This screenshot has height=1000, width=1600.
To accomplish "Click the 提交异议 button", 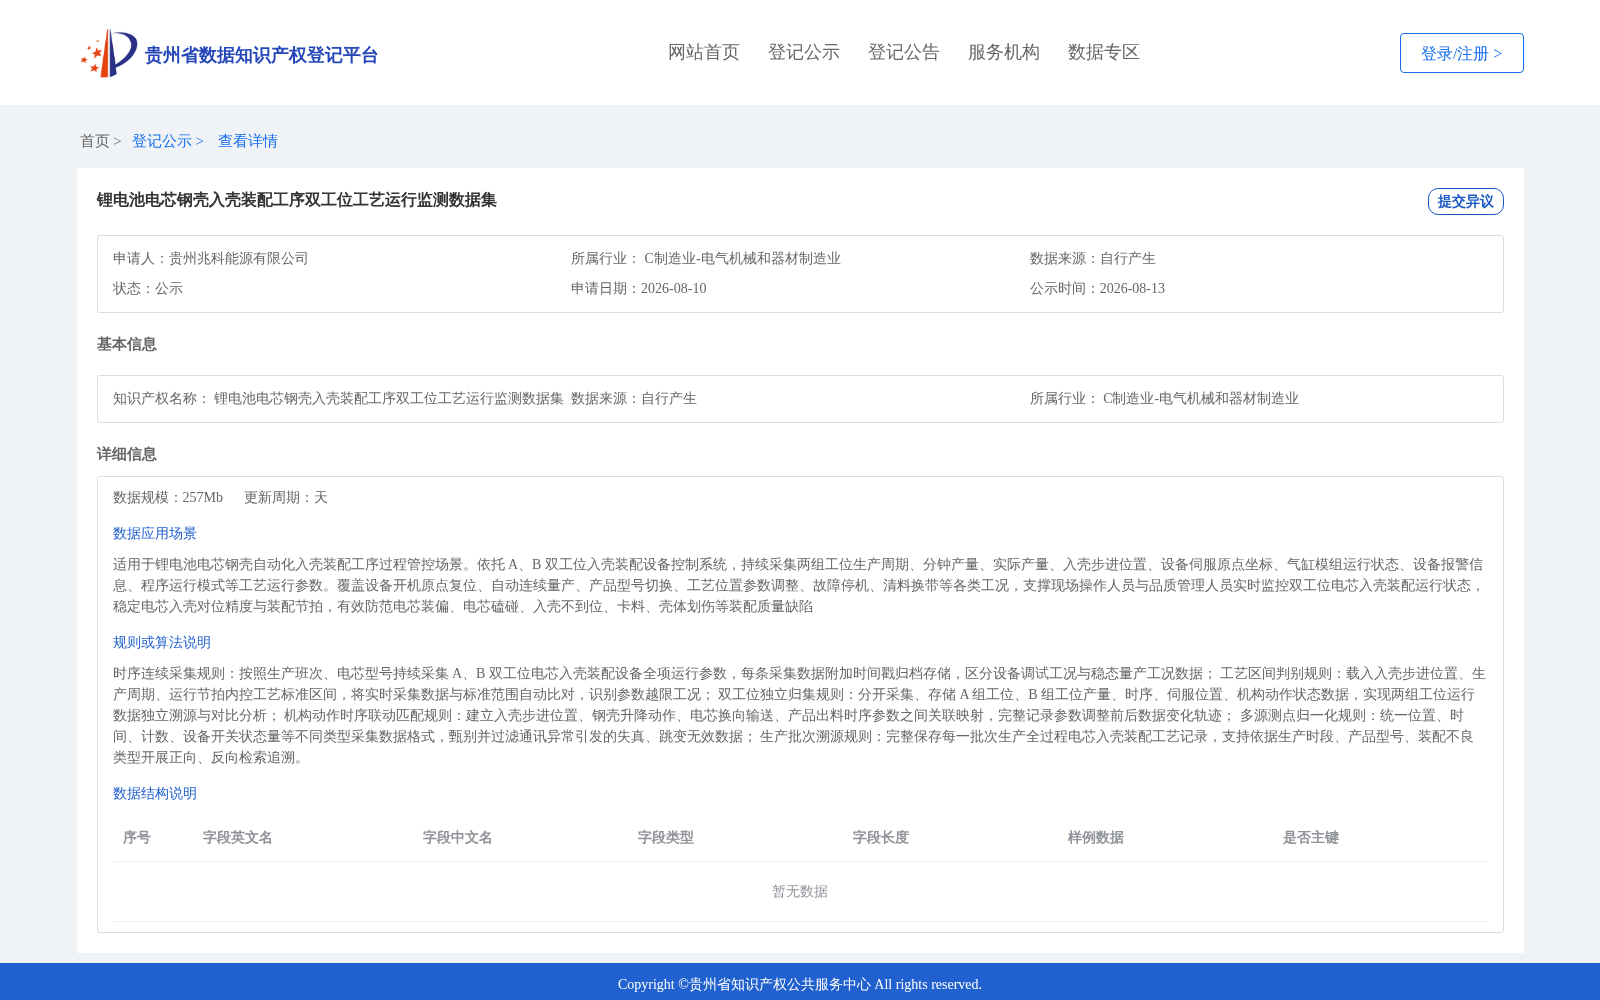I will pos(1466,201).
